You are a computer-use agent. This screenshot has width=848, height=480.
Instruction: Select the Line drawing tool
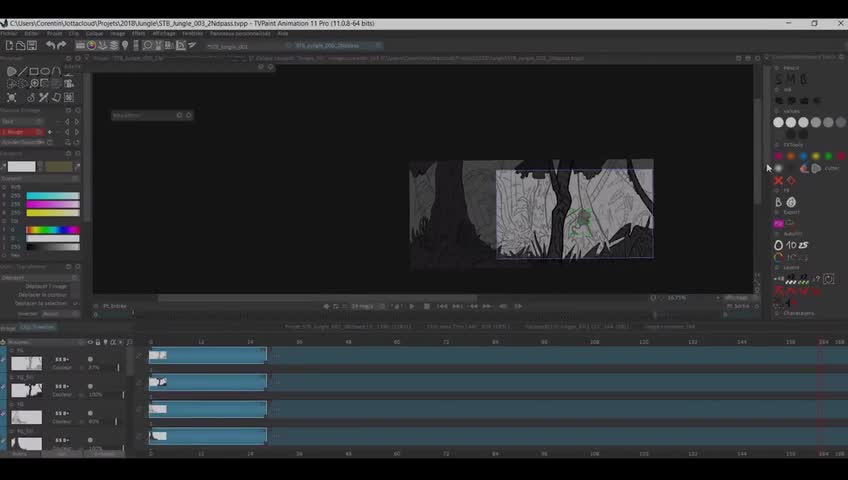point(23,71)
